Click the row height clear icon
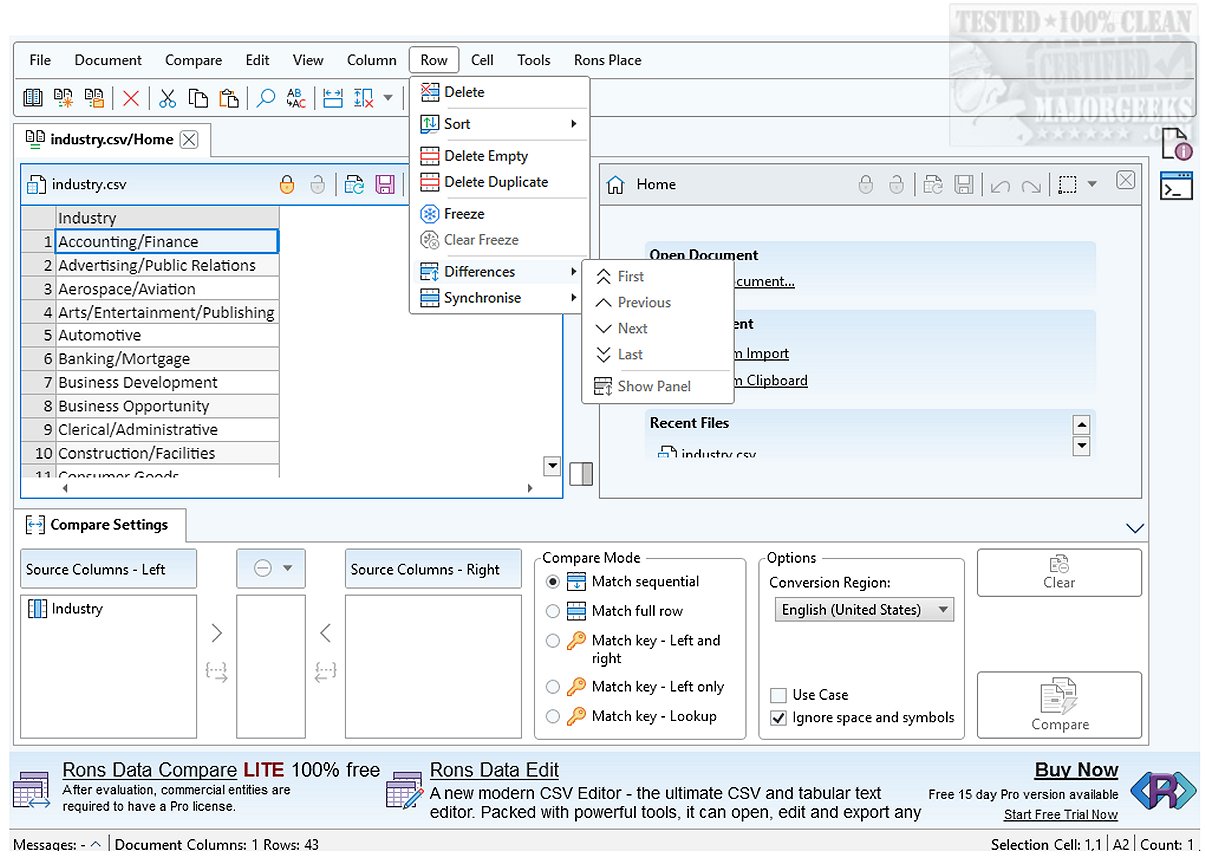The image size is (1205, 858). [364, 98]
